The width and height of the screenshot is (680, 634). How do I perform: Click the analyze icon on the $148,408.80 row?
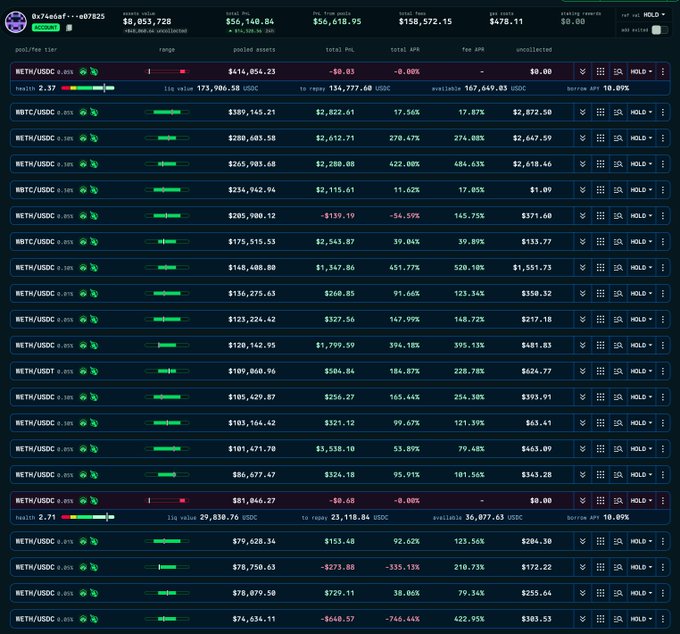pyautogui.click(x=618, y=268)
